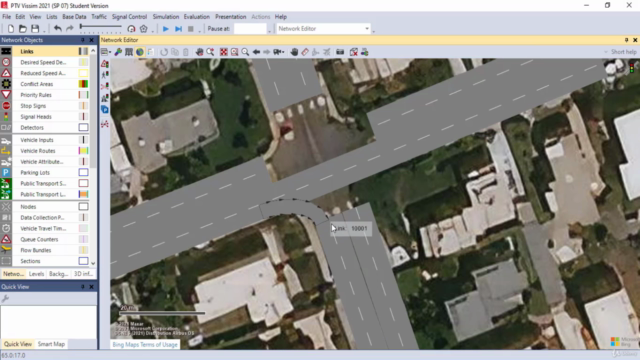This screenshot has height=360, width=640.
Task: Toggle Conflict Areas visibility swatch
Action: 83,84
